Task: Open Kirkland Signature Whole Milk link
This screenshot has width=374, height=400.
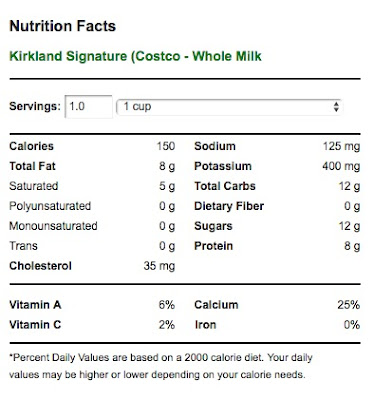Action: point(135,56)
